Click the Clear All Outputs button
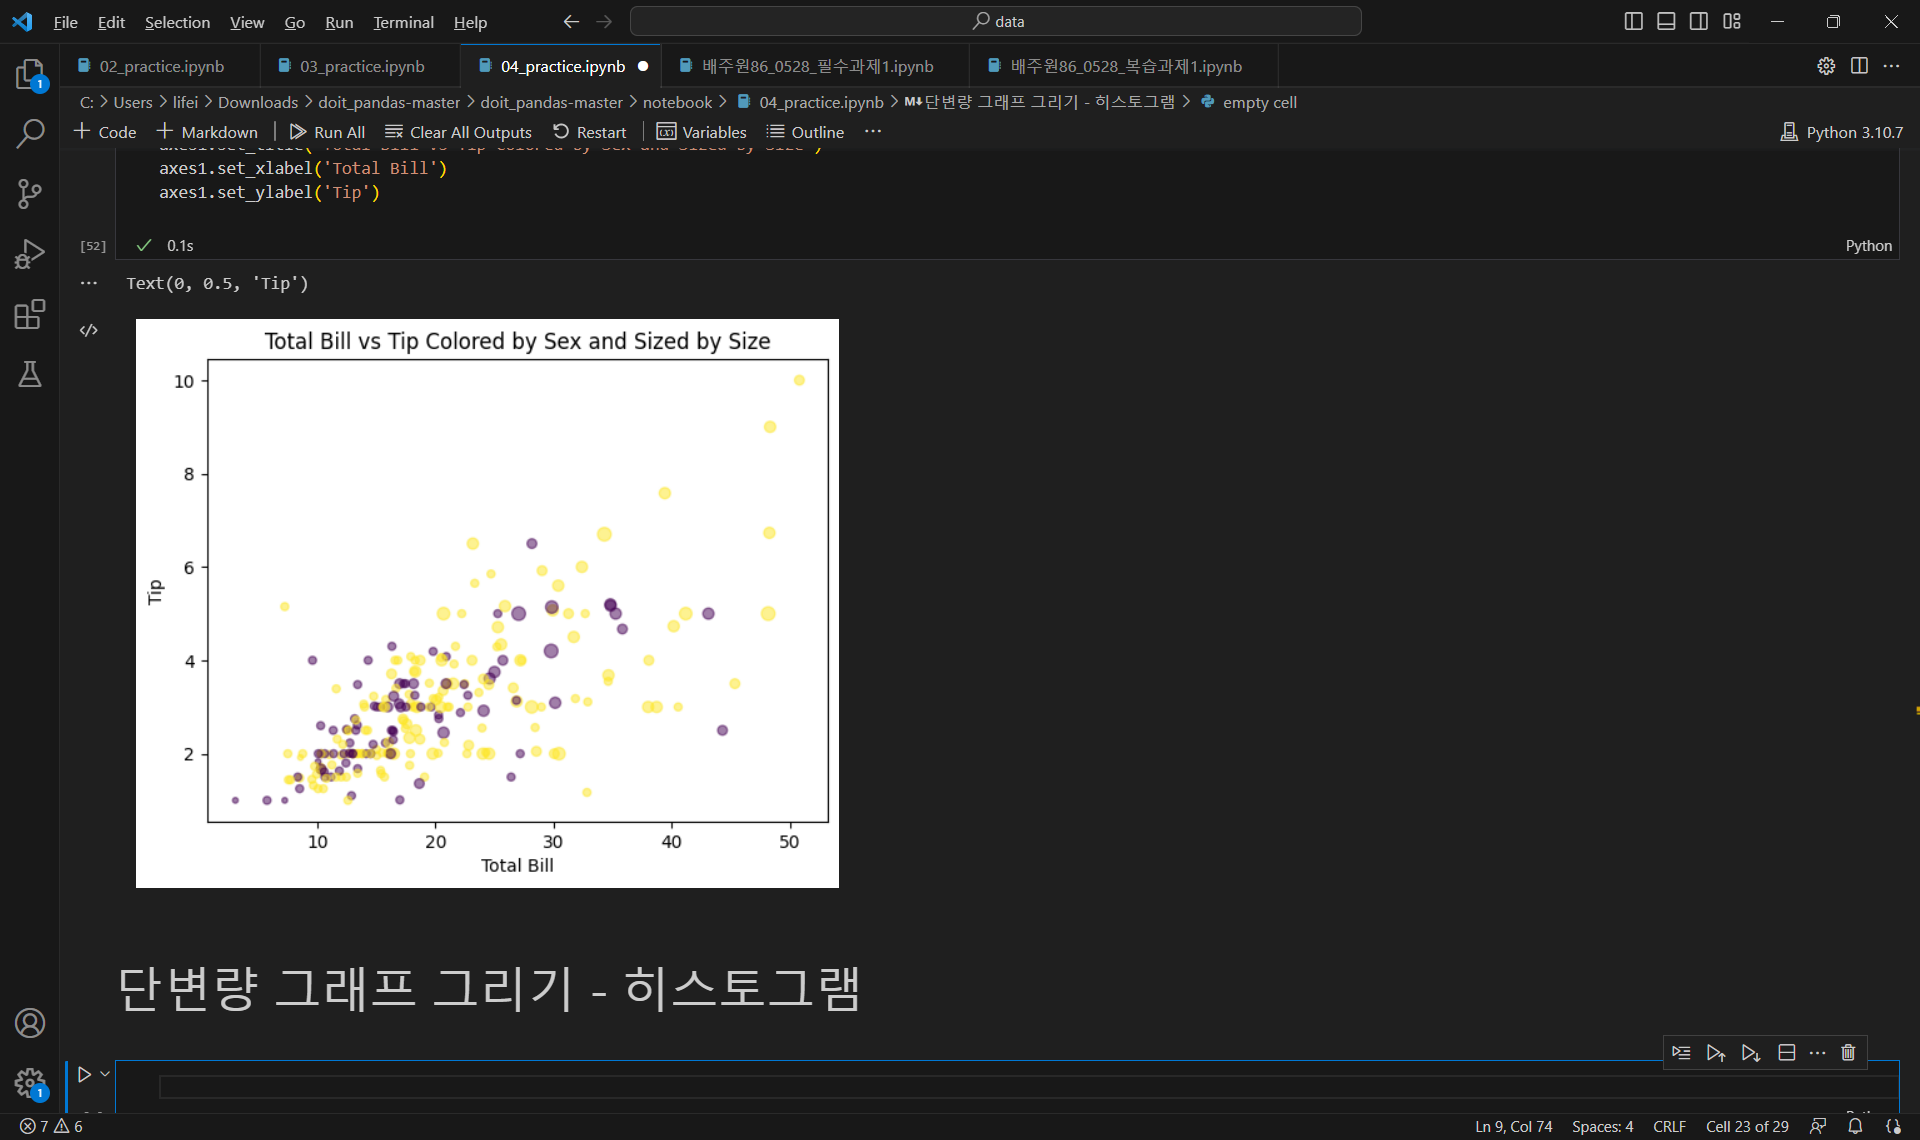Screen dimensions: 1920x1140 coord(459,132)
